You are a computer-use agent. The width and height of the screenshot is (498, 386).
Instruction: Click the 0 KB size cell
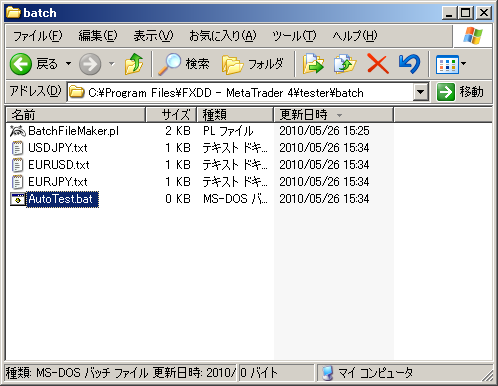178,199
